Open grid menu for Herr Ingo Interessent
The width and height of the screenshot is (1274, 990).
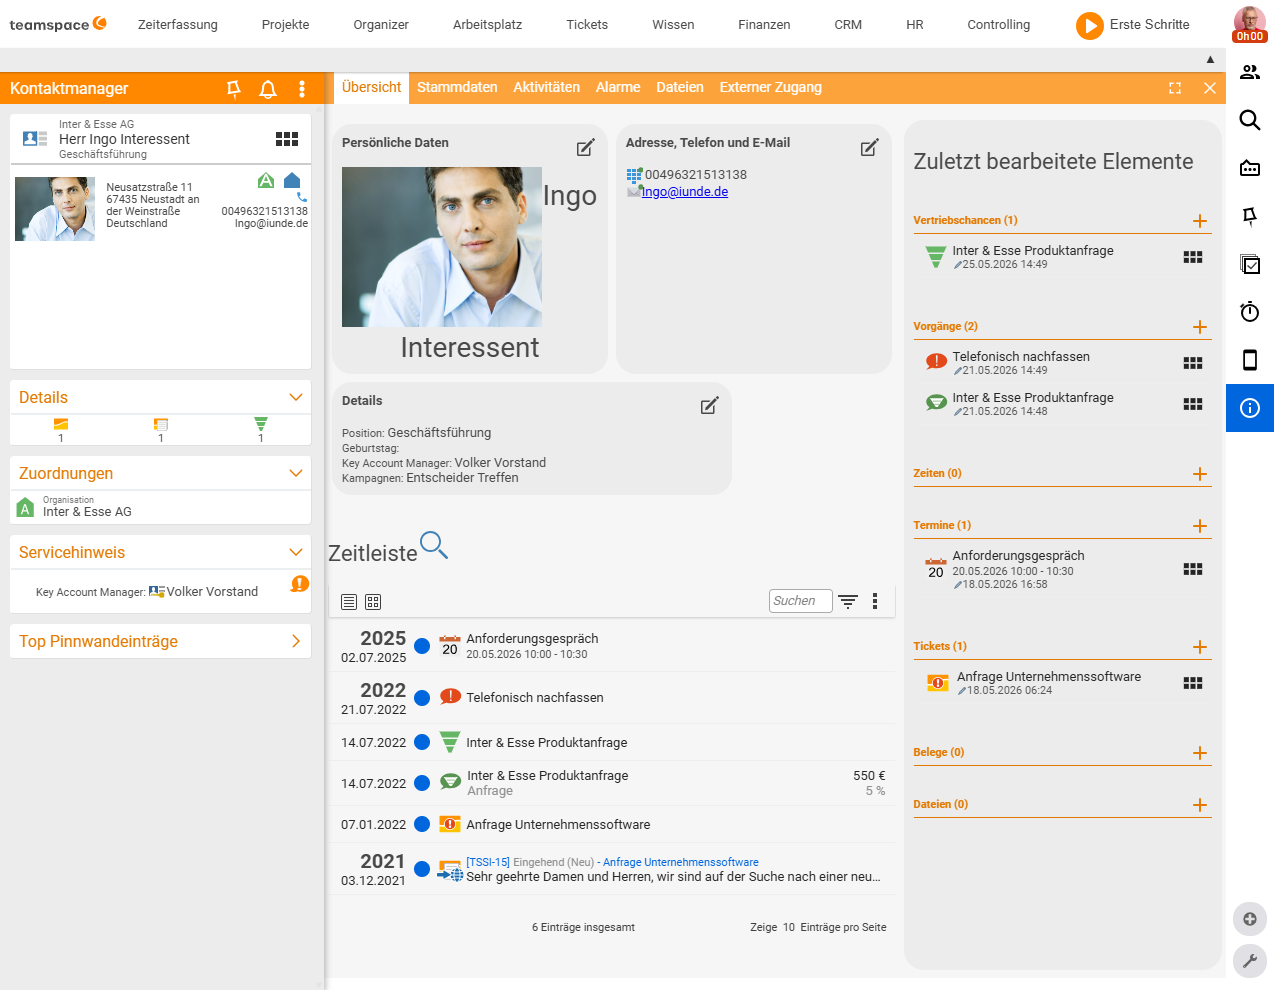(287, 139)
